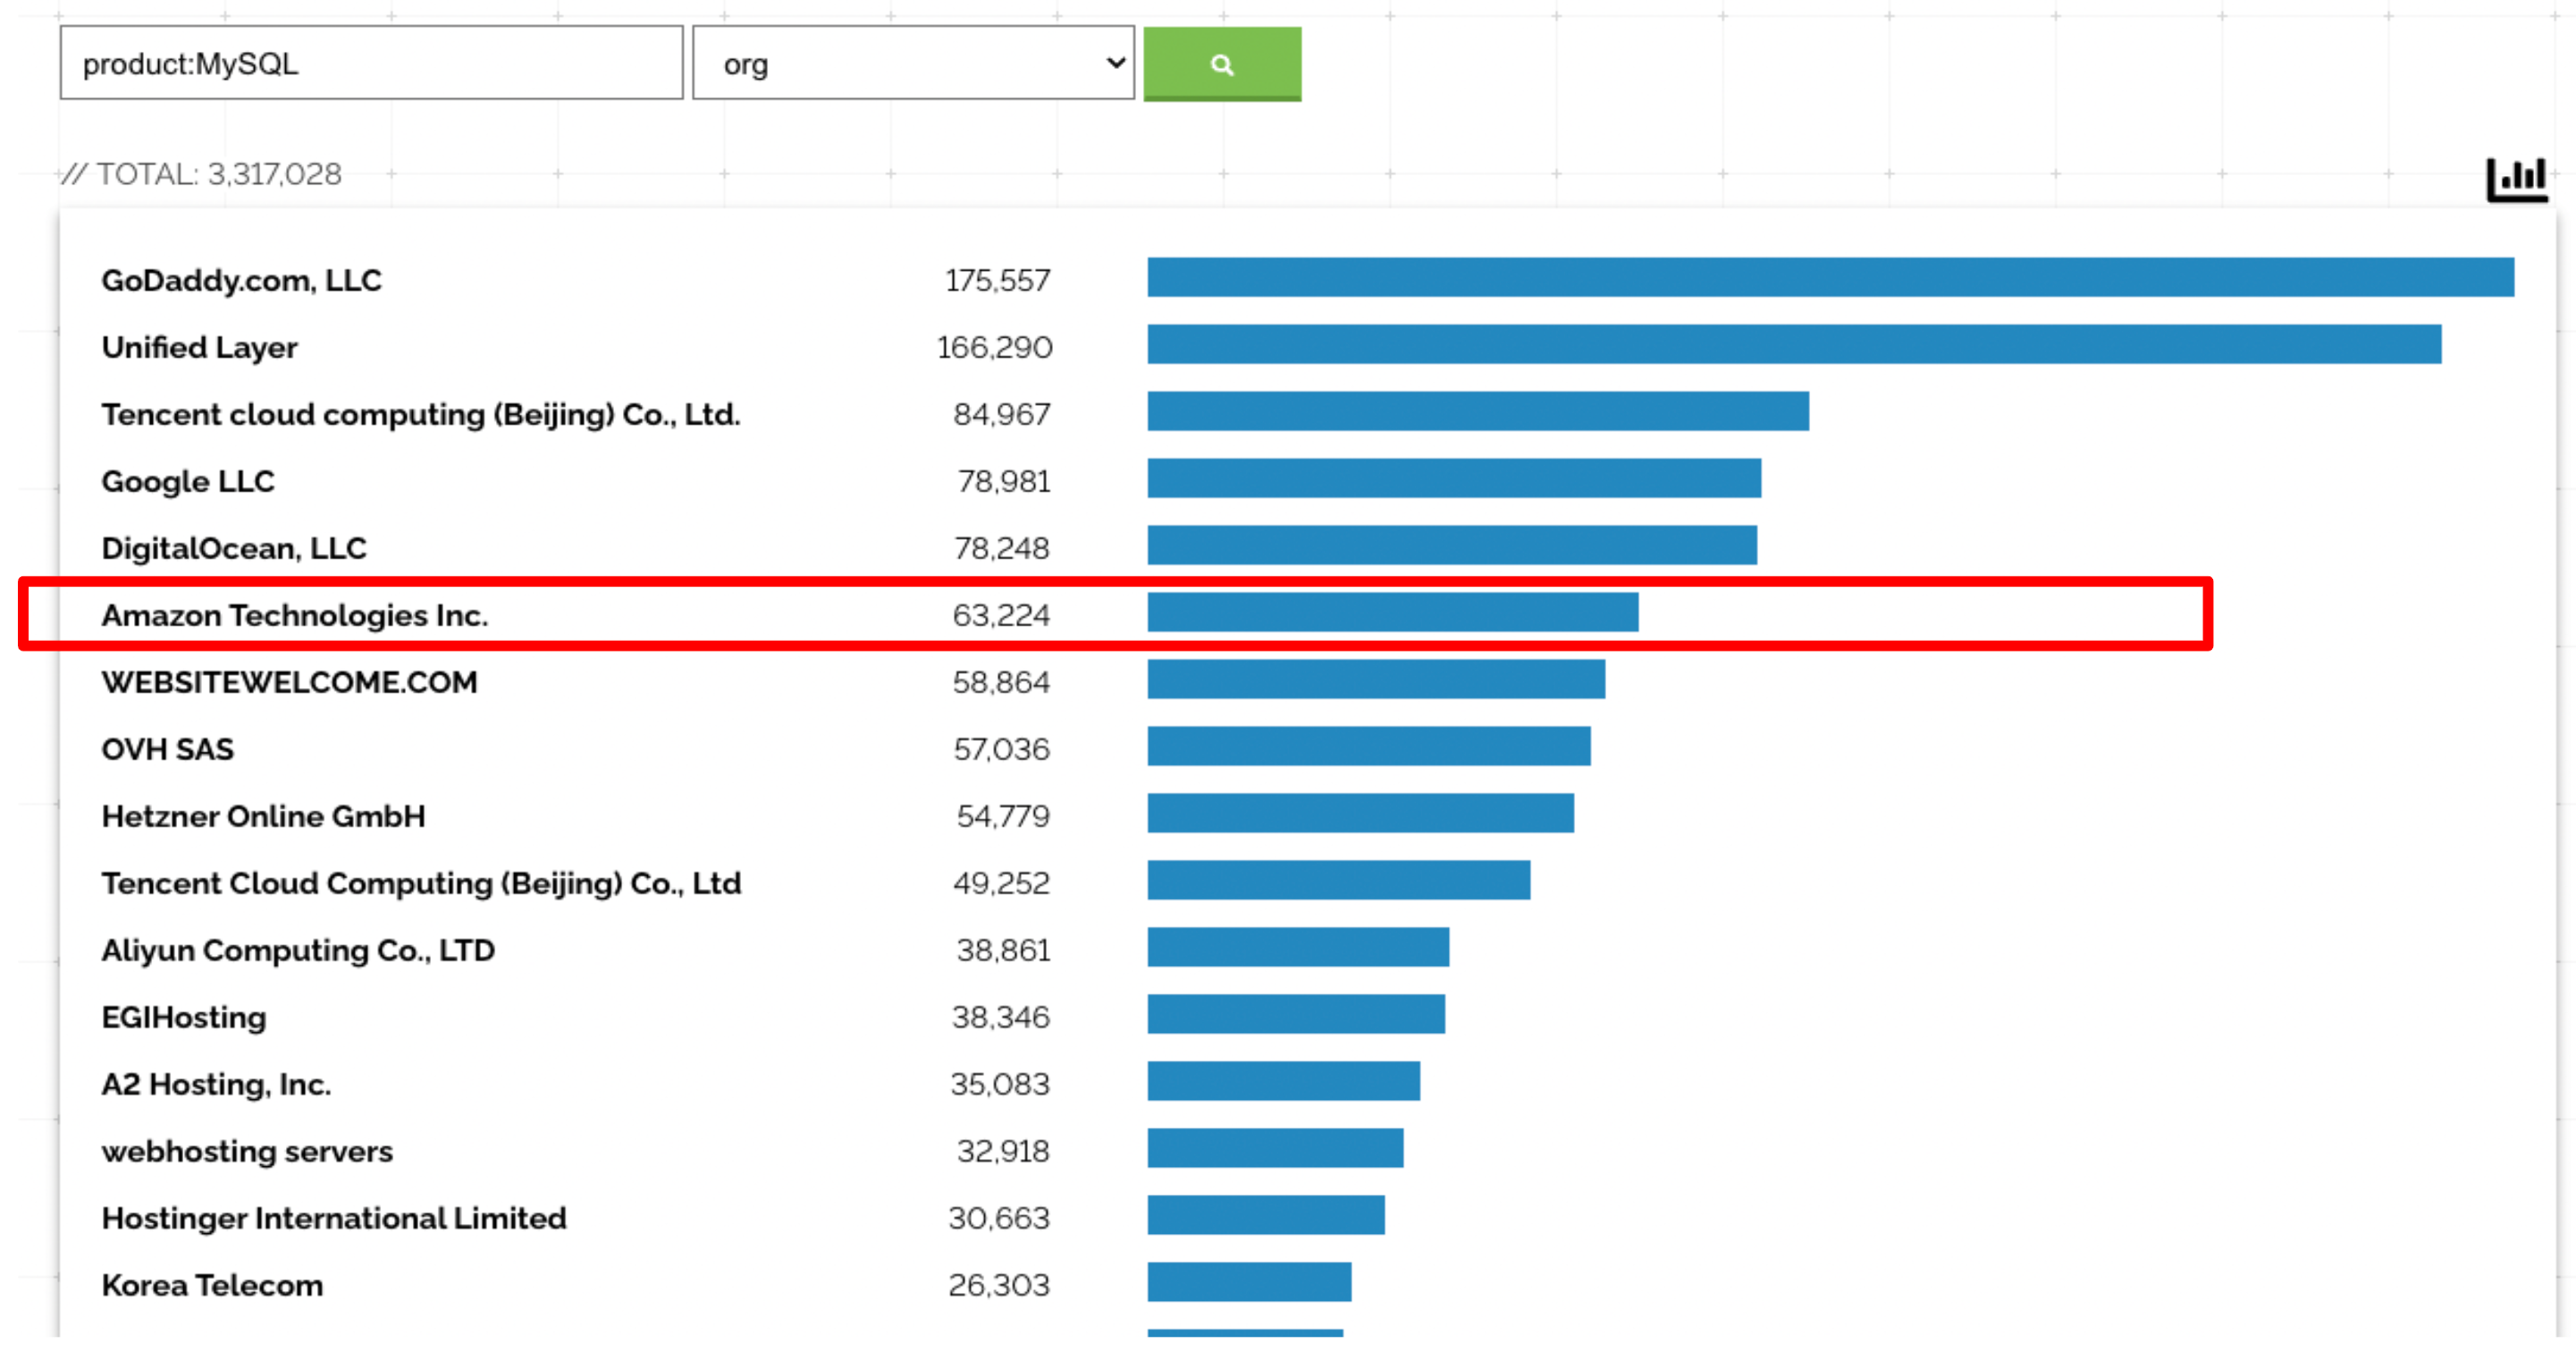Select DigitalOcean, LLC from the list
Viewport: 2576px width, 1369px height.
(x=233, y=548)
